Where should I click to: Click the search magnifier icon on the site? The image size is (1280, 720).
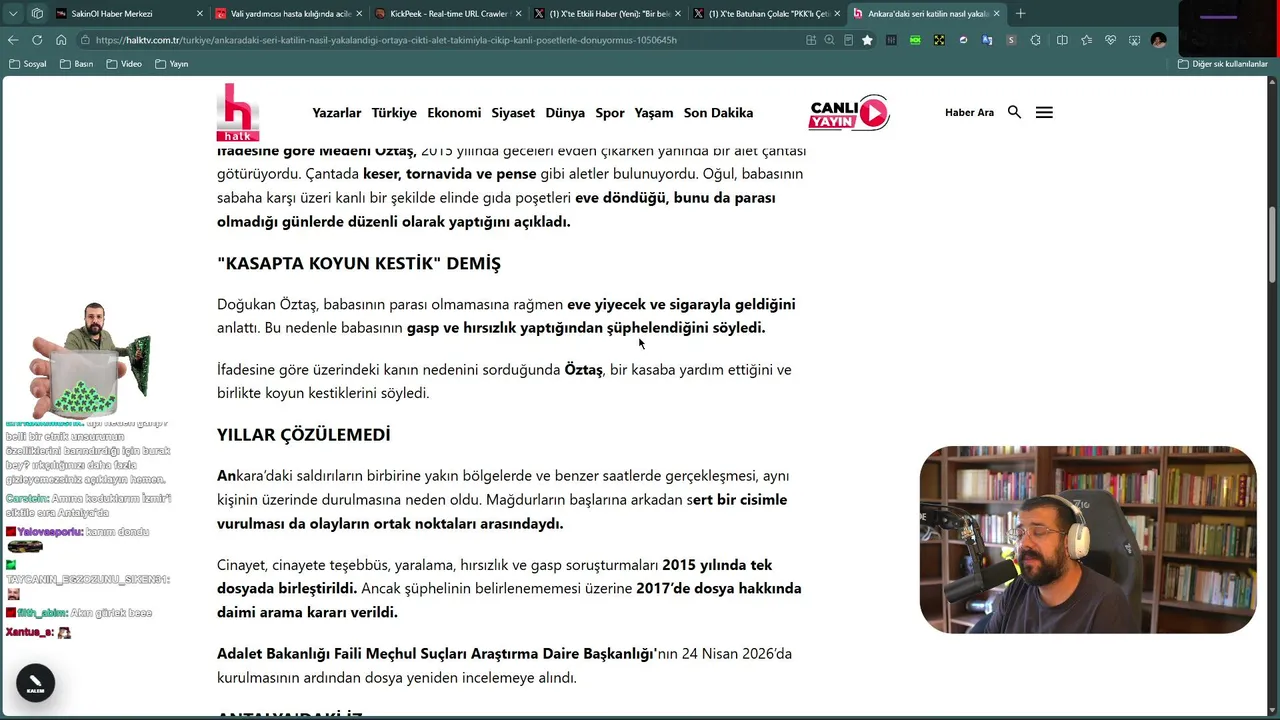click(x=1014, y=113)
